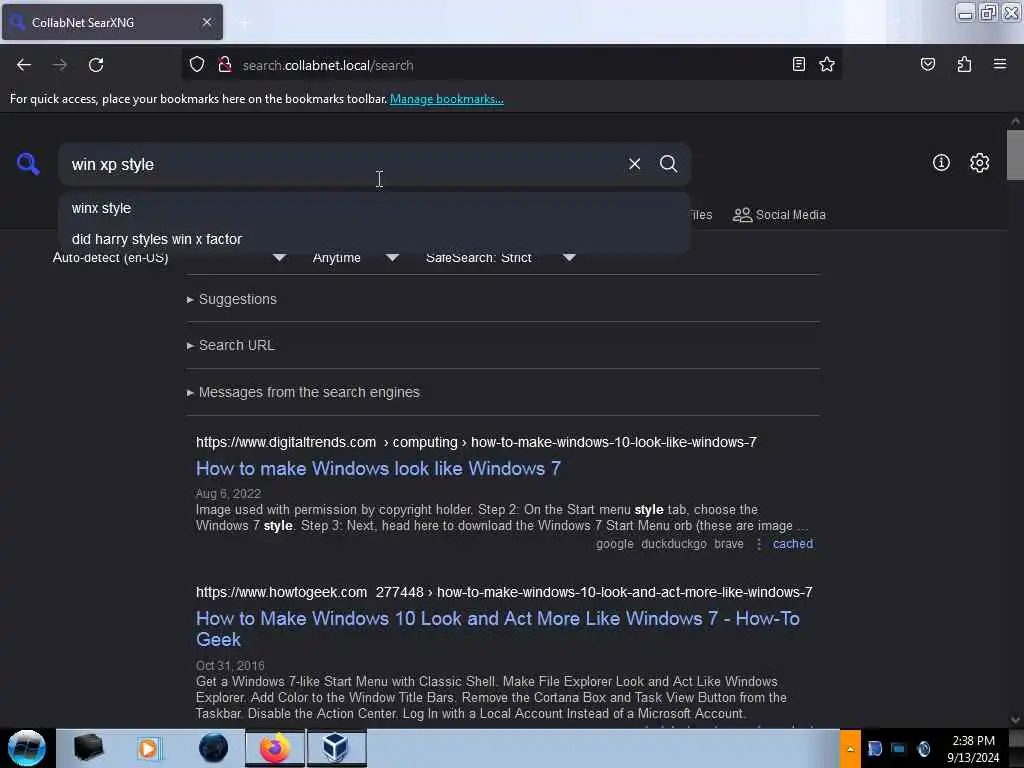1024x768 pixels.
Task: Launch the media player taskbar icon
Action: (148, 748)
